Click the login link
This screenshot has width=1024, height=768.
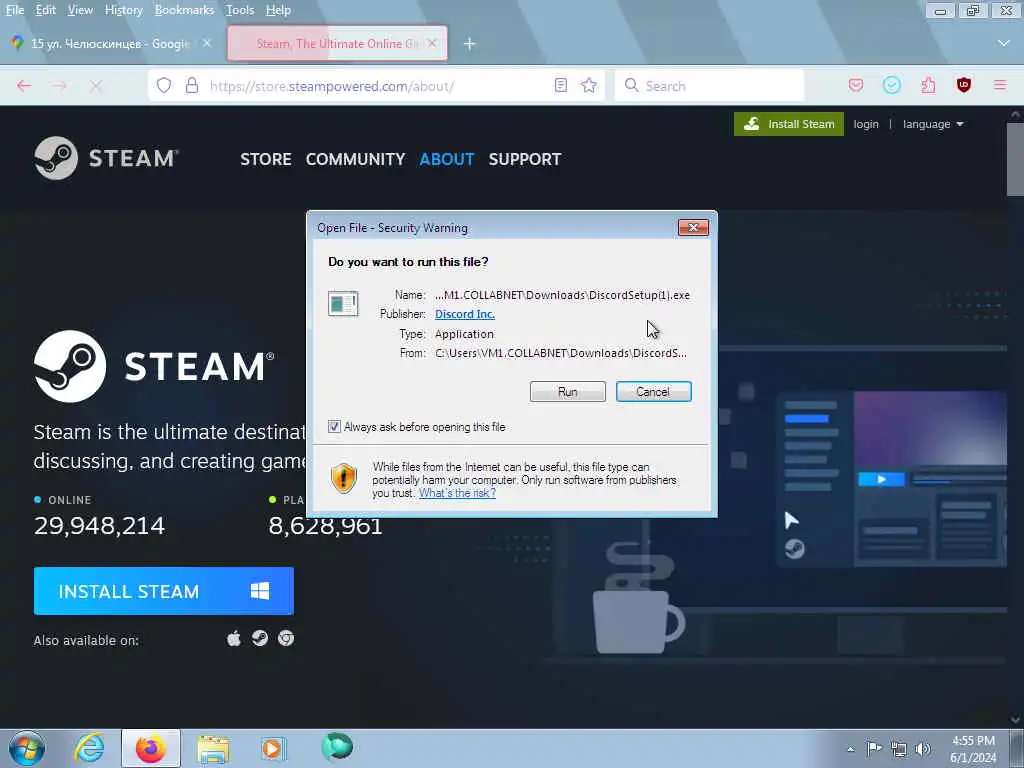click(x=866, y=124)
